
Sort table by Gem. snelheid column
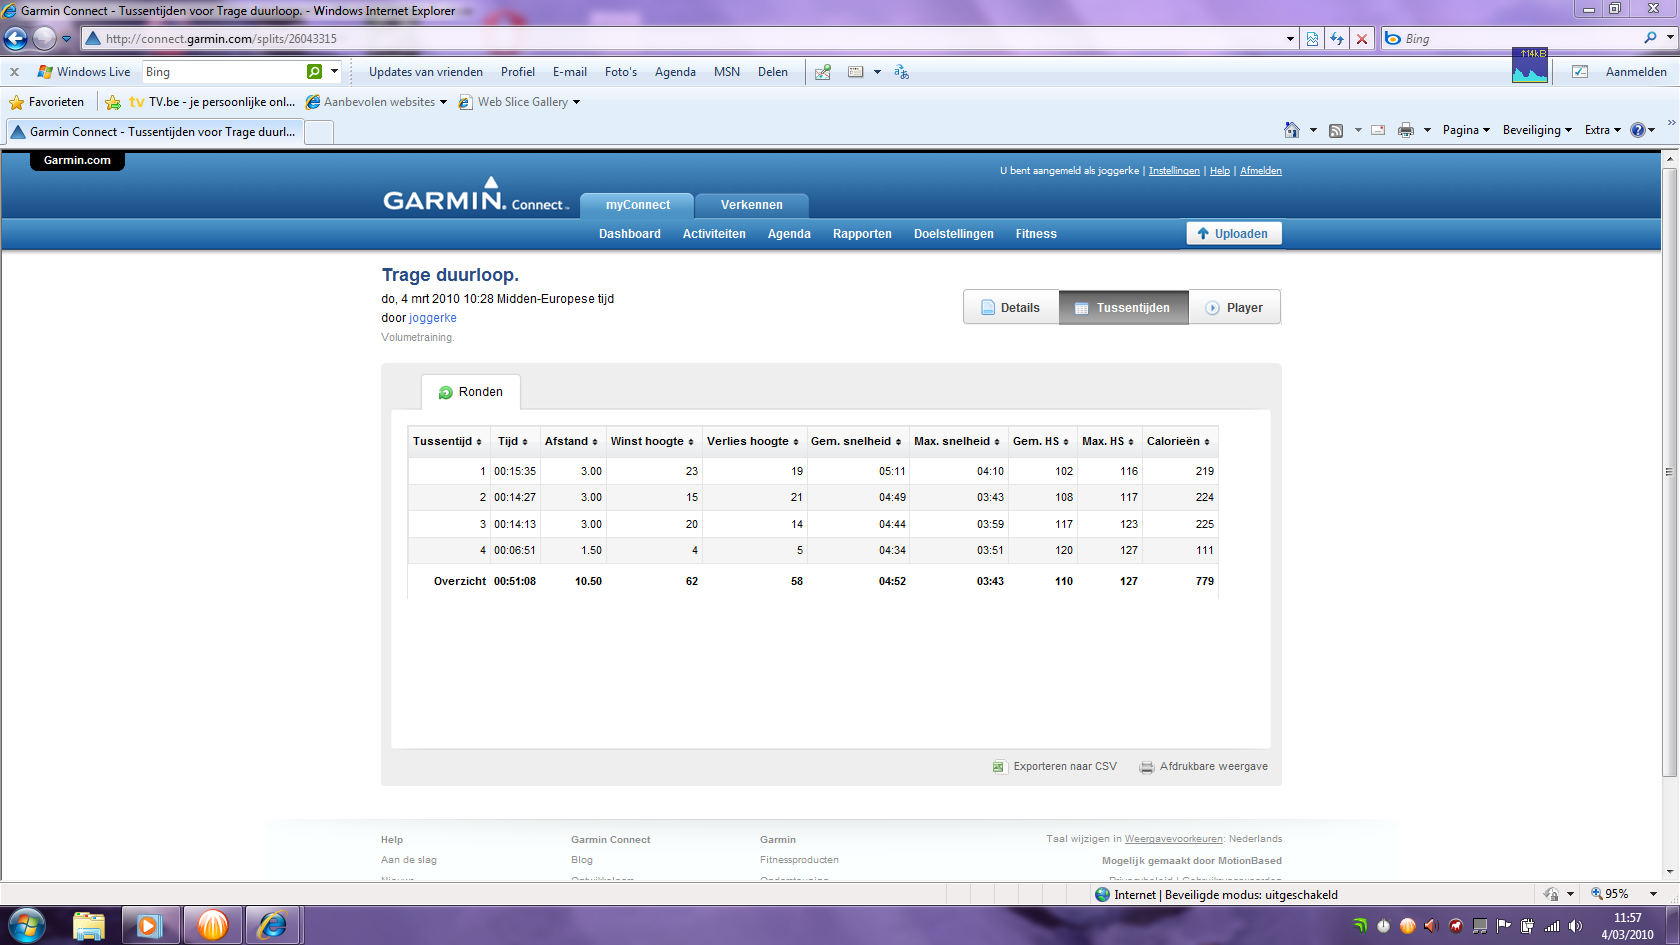[x=856, y=441]
